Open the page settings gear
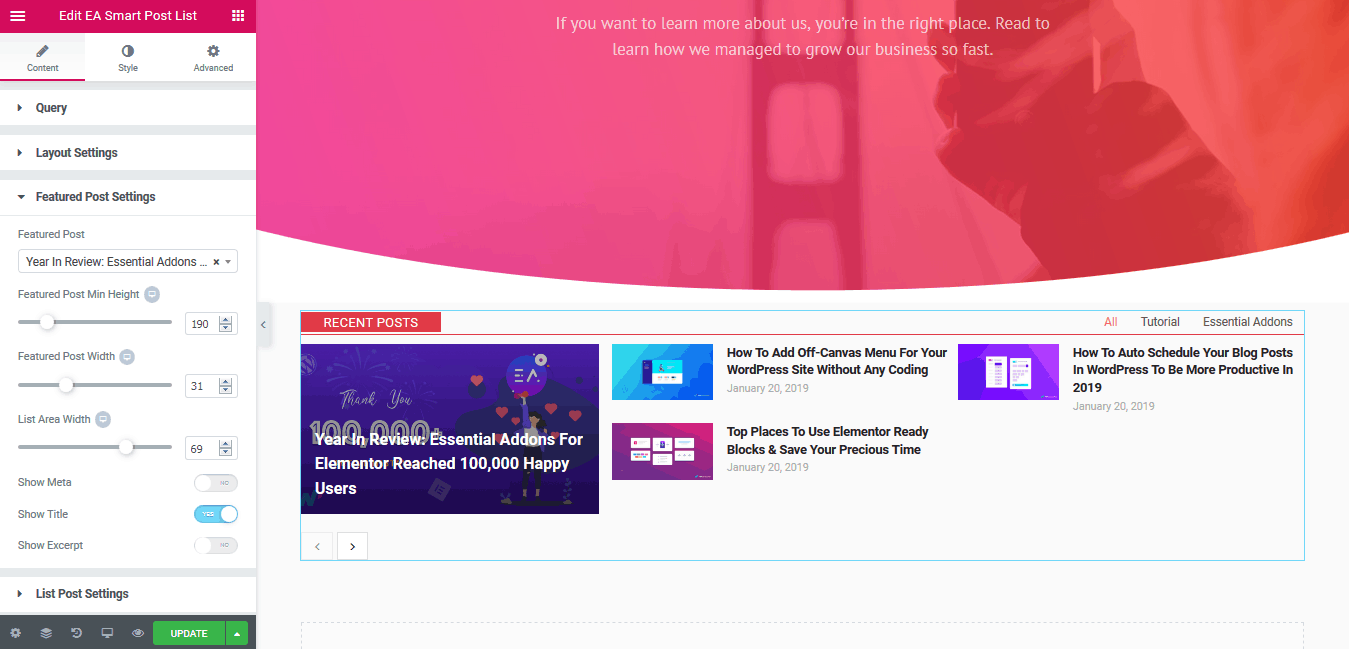1349x649 pixels. (15, 633)
